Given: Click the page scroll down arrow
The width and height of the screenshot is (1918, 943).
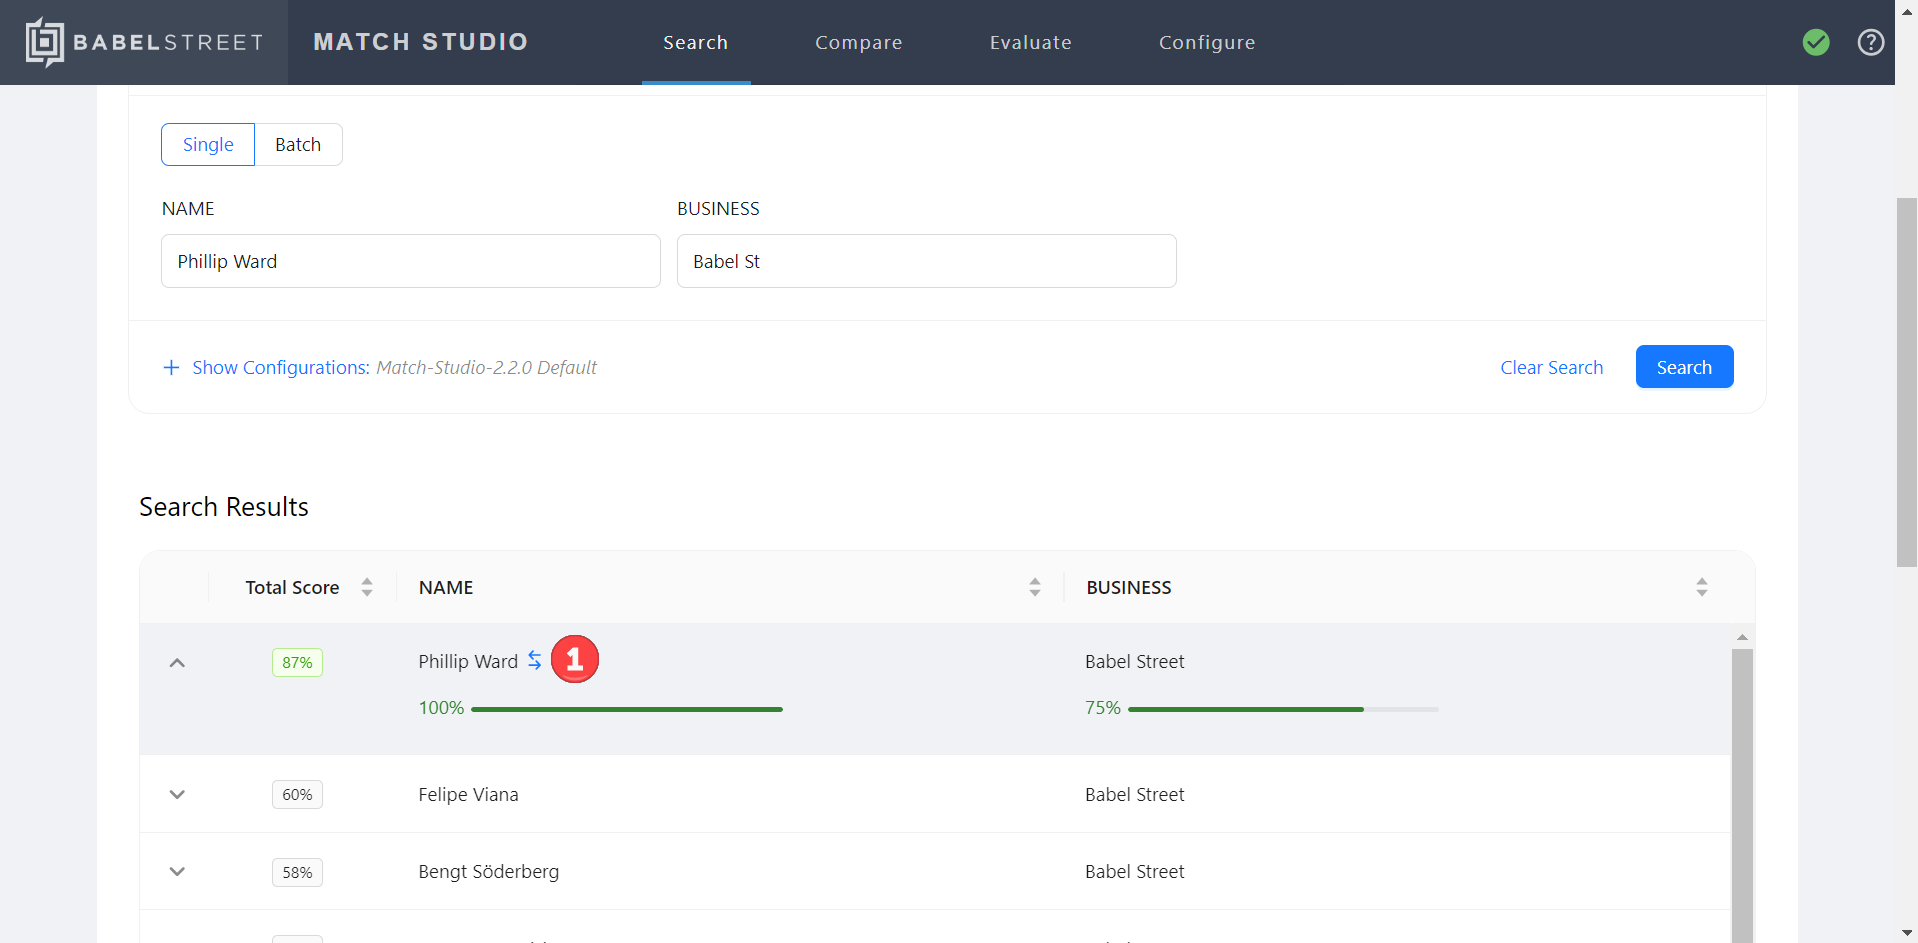Looking at the screenshot, I should tap(1906, 933).
